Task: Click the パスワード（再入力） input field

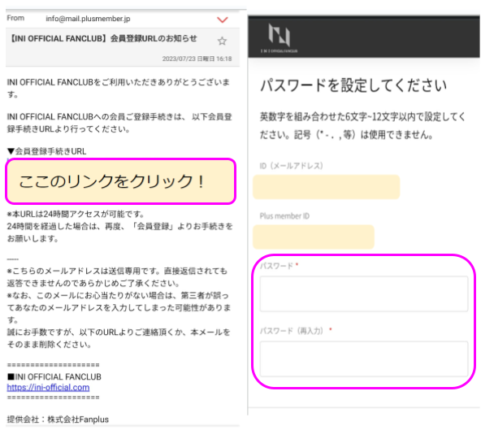Action: [x=364, y=359]
